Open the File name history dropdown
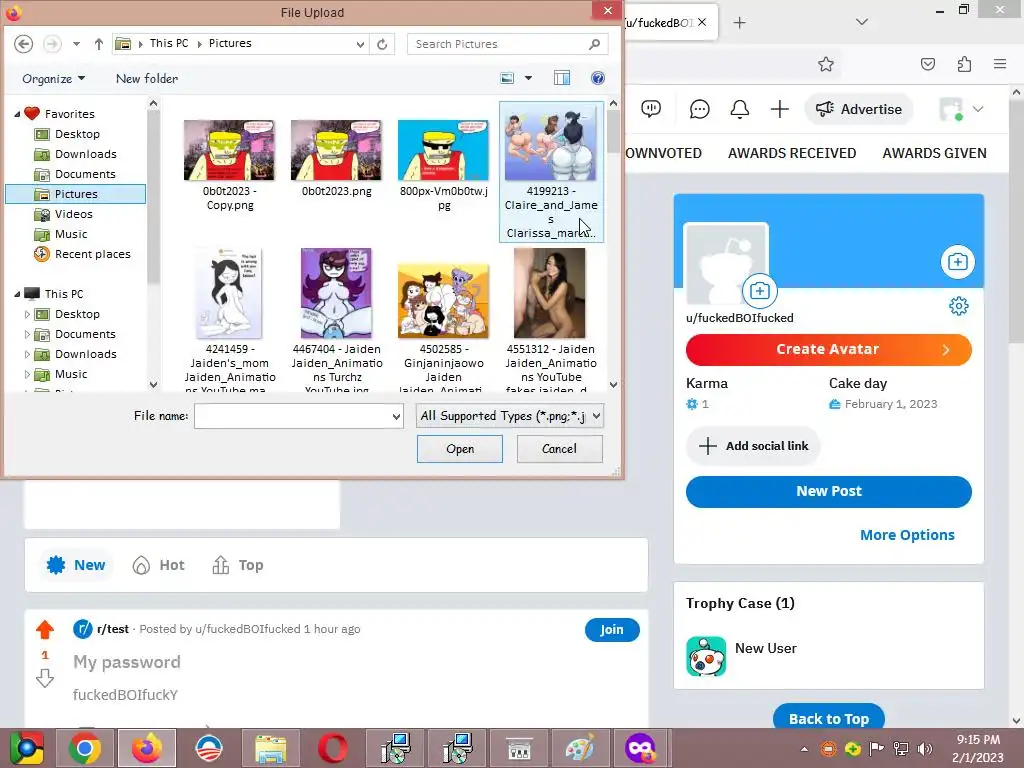The image size is (1024, 768). 396,416
